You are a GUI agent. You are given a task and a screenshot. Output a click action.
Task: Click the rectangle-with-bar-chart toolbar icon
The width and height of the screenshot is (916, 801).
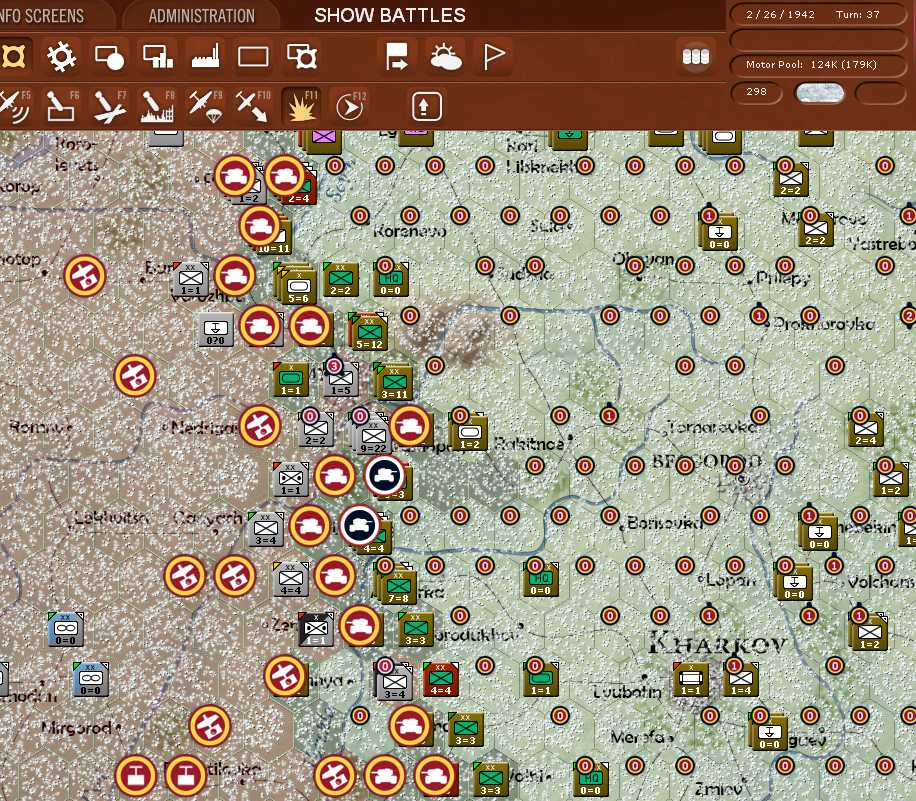[158, 57]
